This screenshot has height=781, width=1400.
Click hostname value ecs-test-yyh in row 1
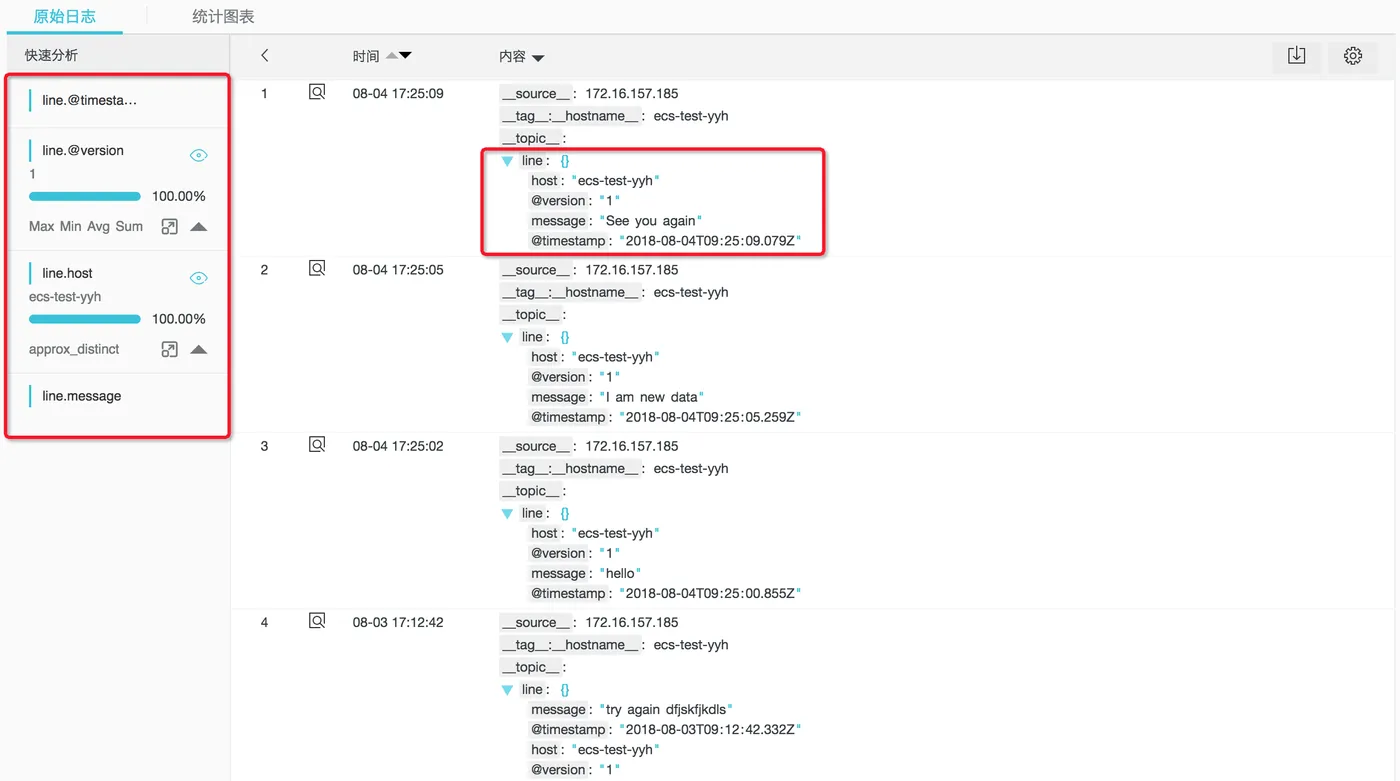pos(691,116)
